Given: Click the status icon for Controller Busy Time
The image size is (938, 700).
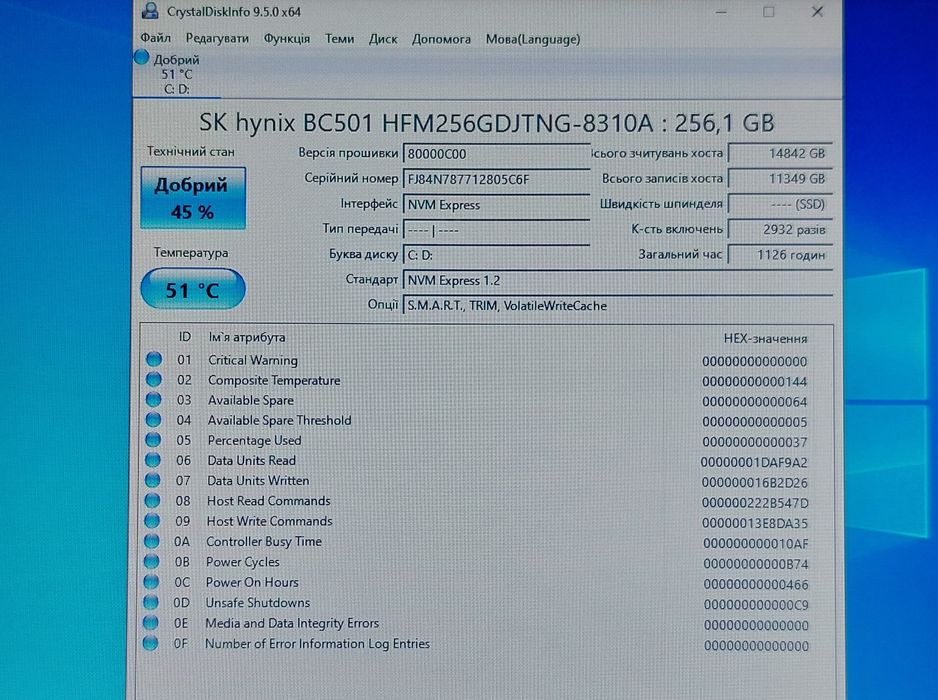Looking at the screenshot, I should pyautogui.click(x=151, y=541).
